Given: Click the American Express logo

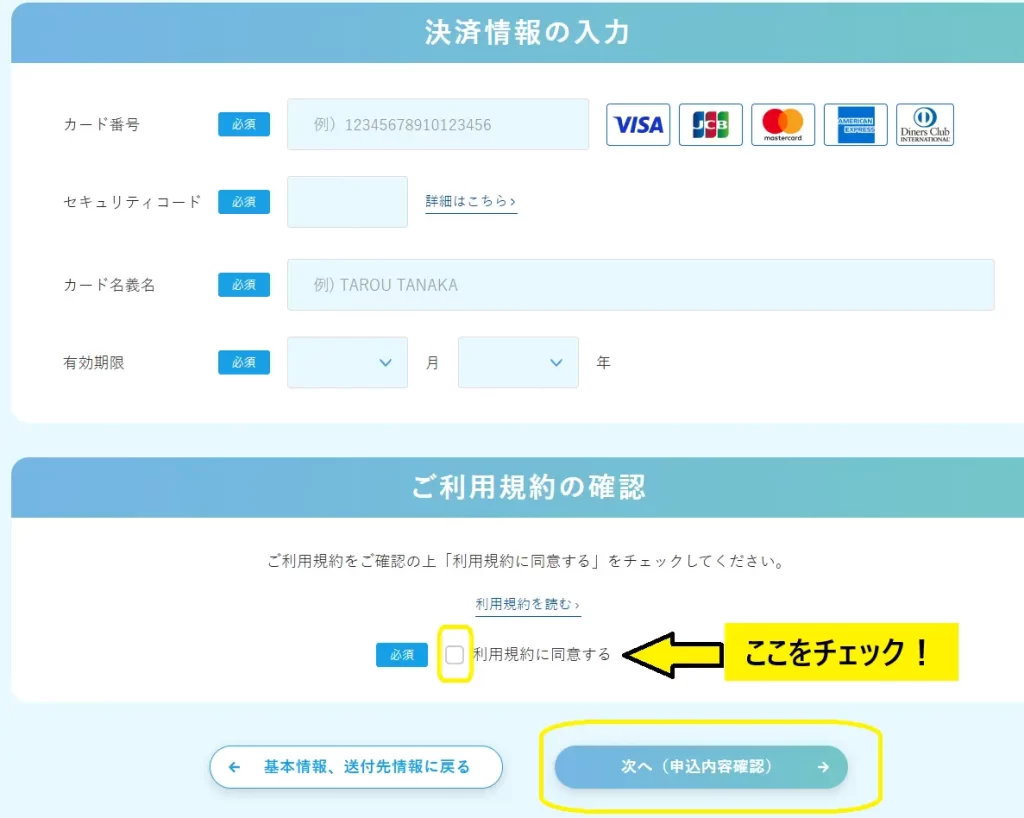Looking at the screenshot, I should point(855,124).
